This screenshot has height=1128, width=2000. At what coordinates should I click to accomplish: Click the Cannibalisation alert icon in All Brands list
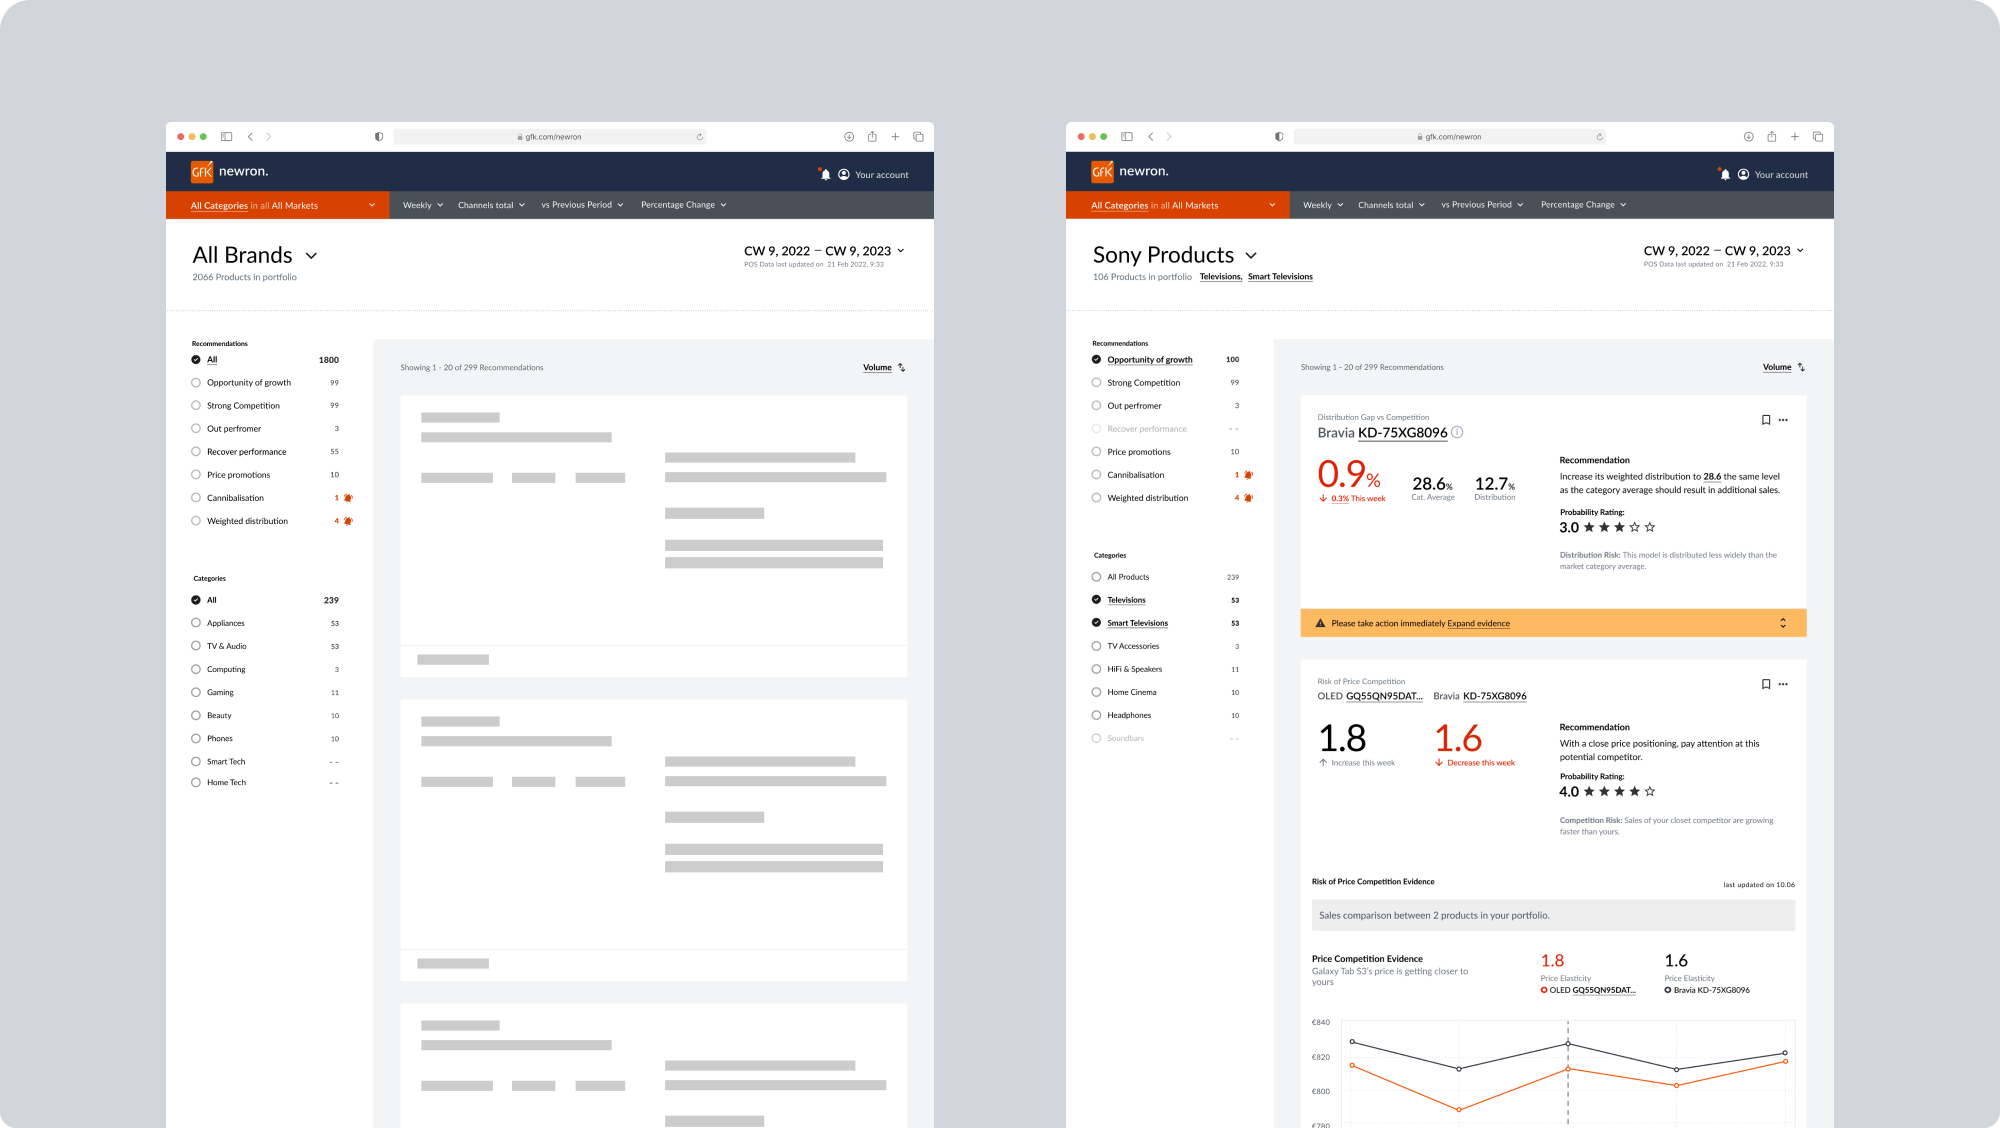[348, 498]
